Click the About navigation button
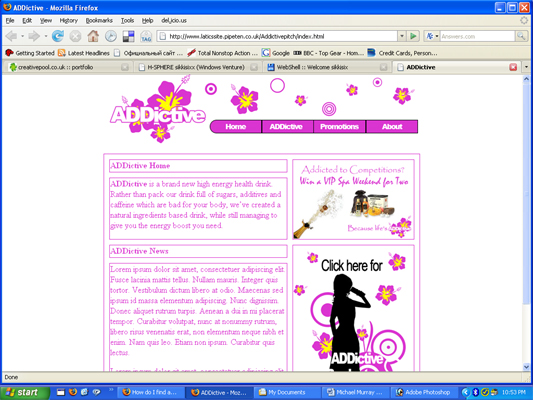 click(x=392, y=127)
